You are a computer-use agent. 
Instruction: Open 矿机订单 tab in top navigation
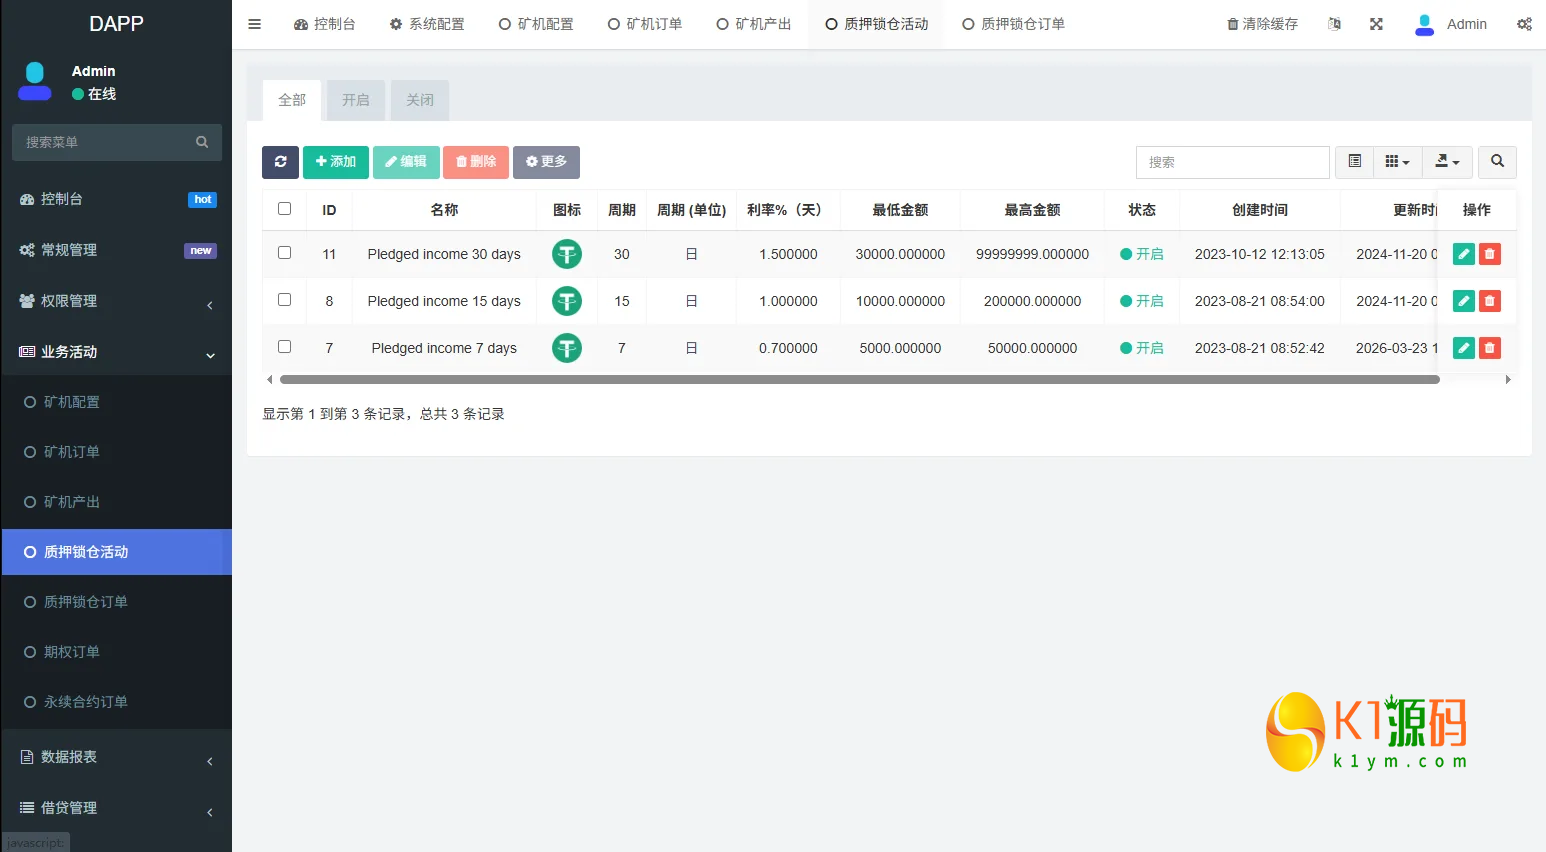tap(645, 24)
